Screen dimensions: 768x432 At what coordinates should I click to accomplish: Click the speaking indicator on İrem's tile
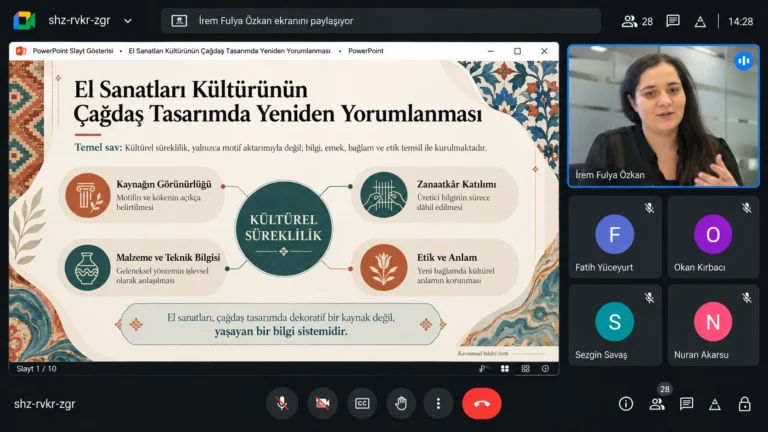pos(744,61)
